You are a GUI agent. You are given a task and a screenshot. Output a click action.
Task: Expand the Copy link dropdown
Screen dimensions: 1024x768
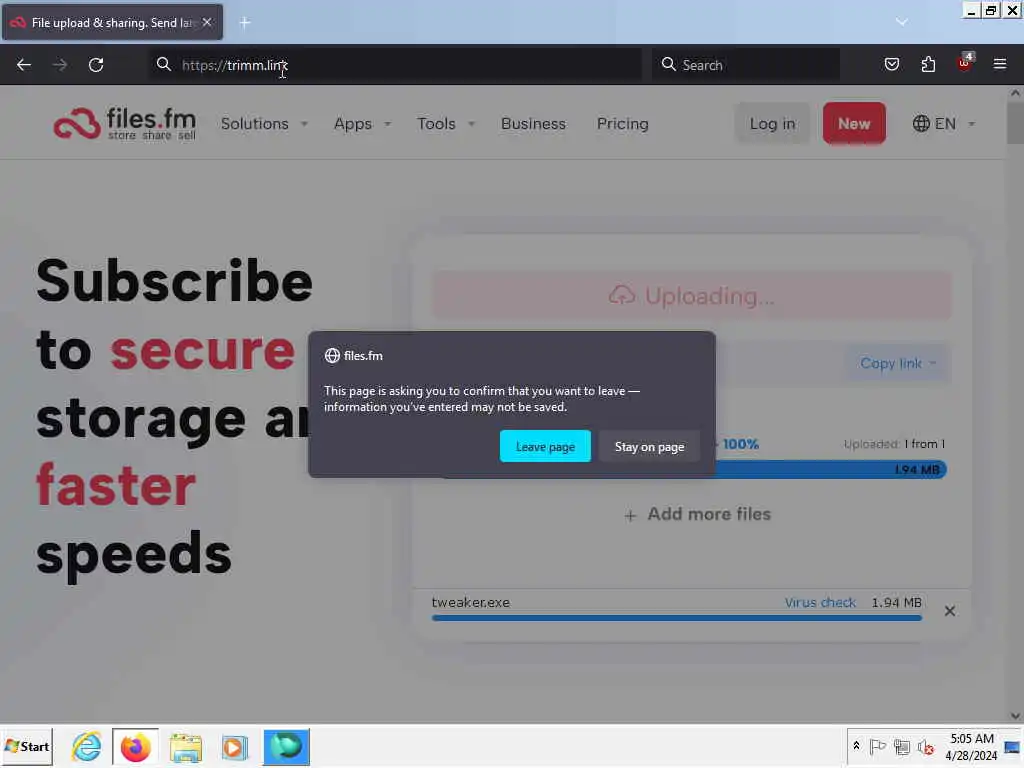coord(897,363)
